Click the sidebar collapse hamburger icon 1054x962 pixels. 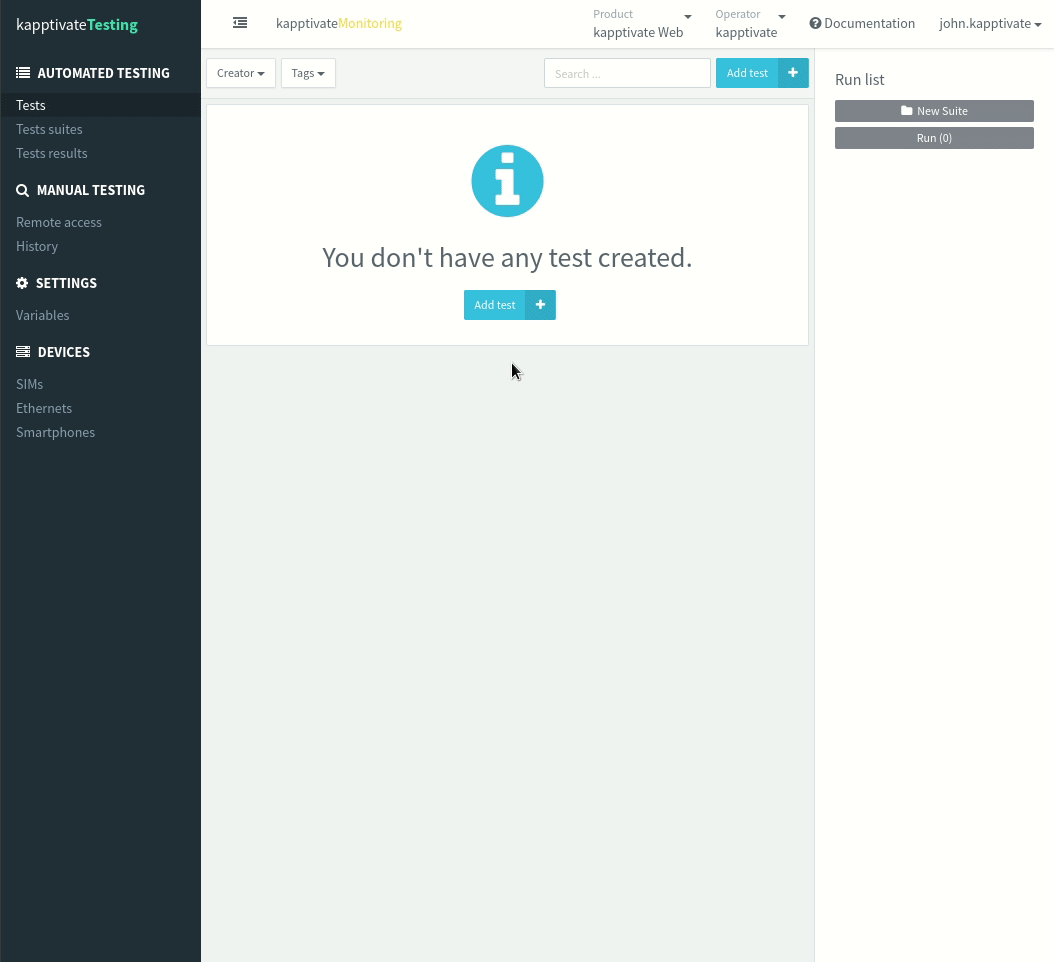pos(240,23)
